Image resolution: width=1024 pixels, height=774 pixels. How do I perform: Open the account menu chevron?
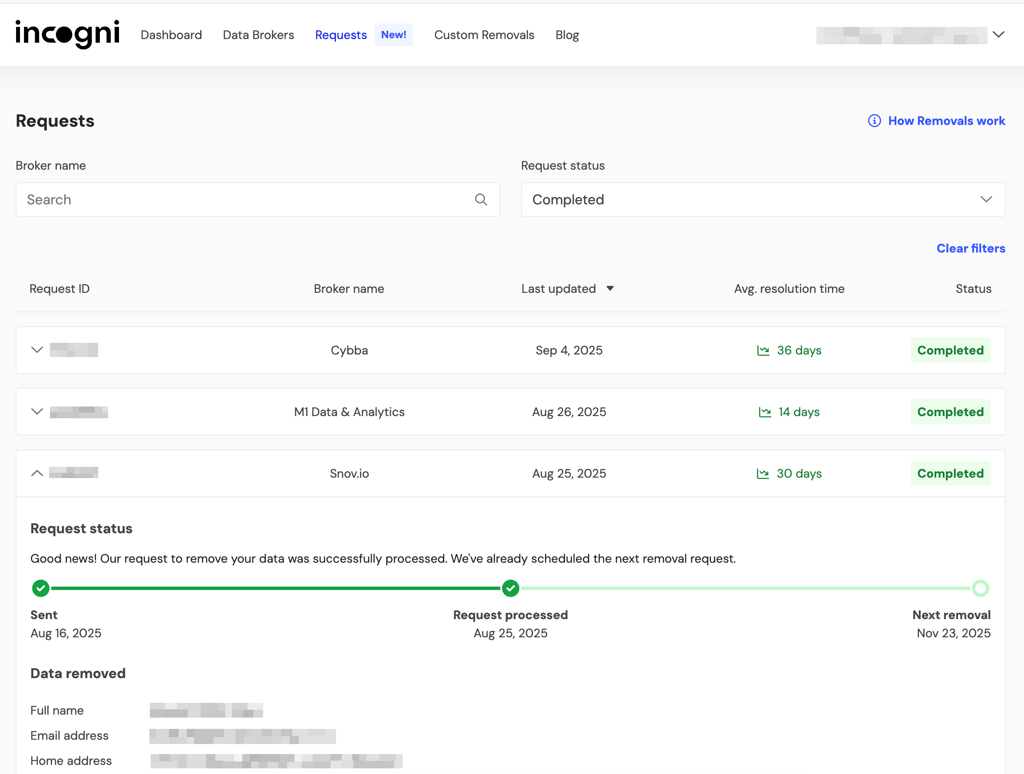pyautogui.click(x=999, y=35)
